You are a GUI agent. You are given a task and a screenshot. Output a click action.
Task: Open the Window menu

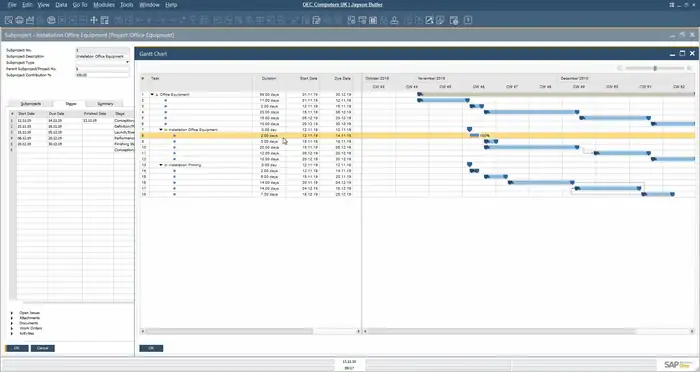150,4
